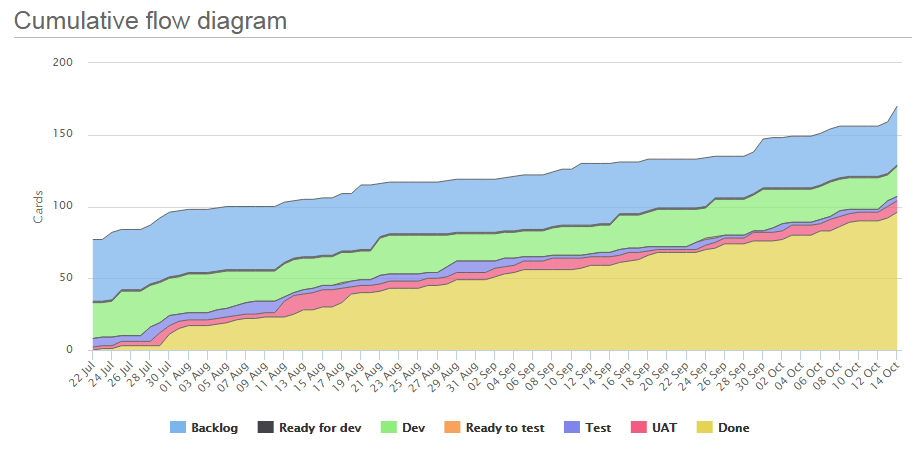
Task: Hide the Done series label
Action: [734, 428]
